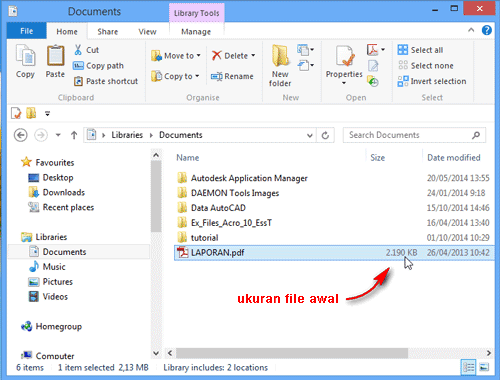Click the horizontal scrollbar thumb

292,353
